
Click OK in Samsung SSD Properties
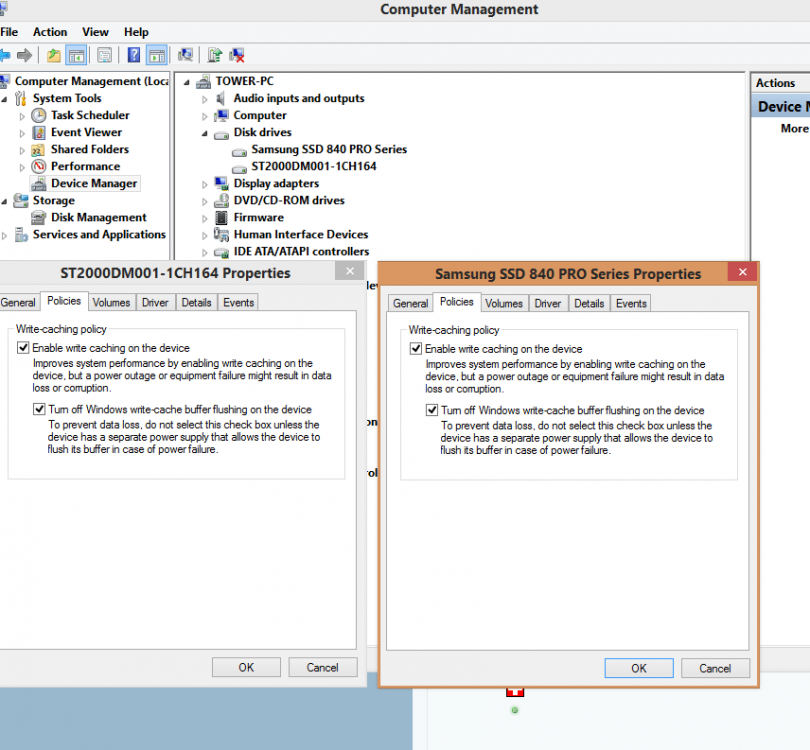[639, 668]
